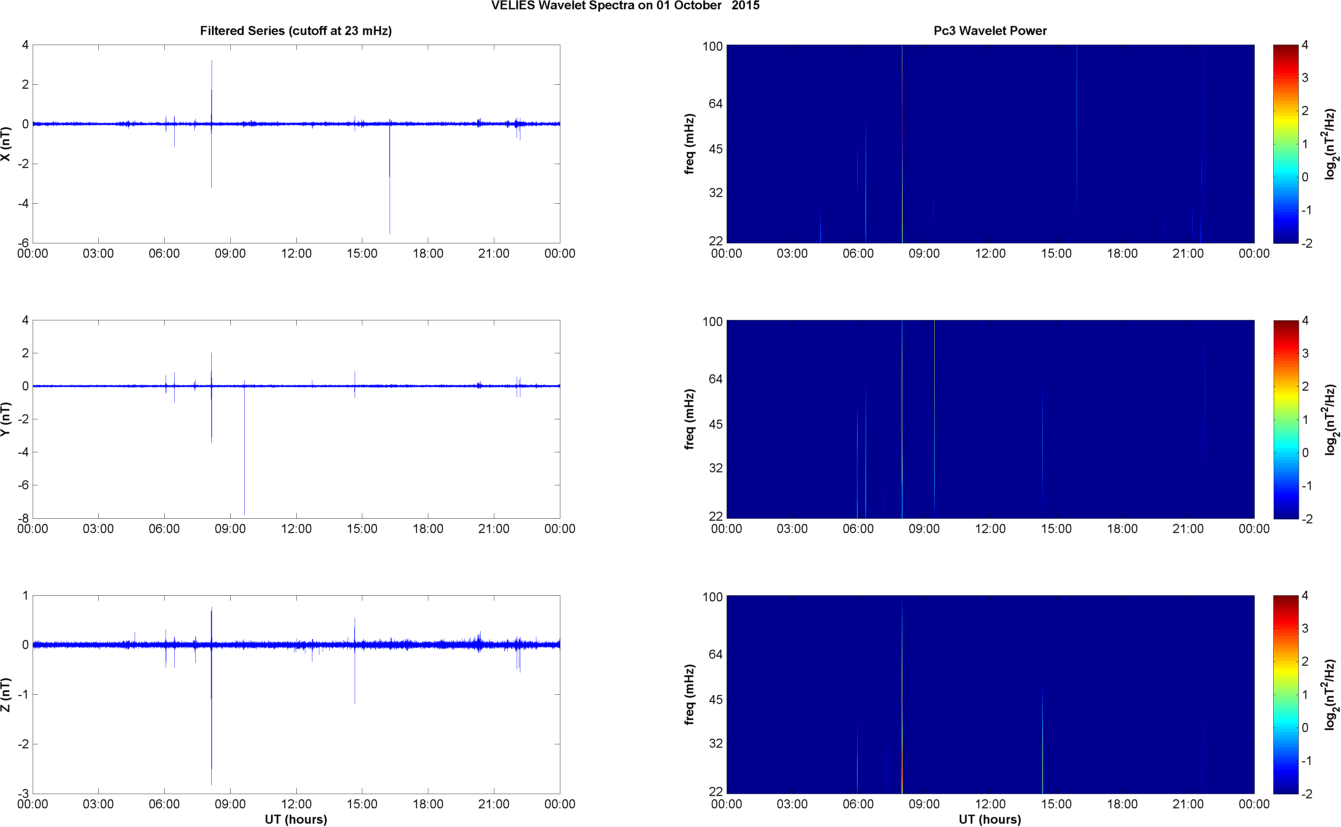Viewport: 1341px width, 827px height.
Task: Select the "Filtered Series (cutoff at 23 mHz)" heading
Action: [296, 31]
